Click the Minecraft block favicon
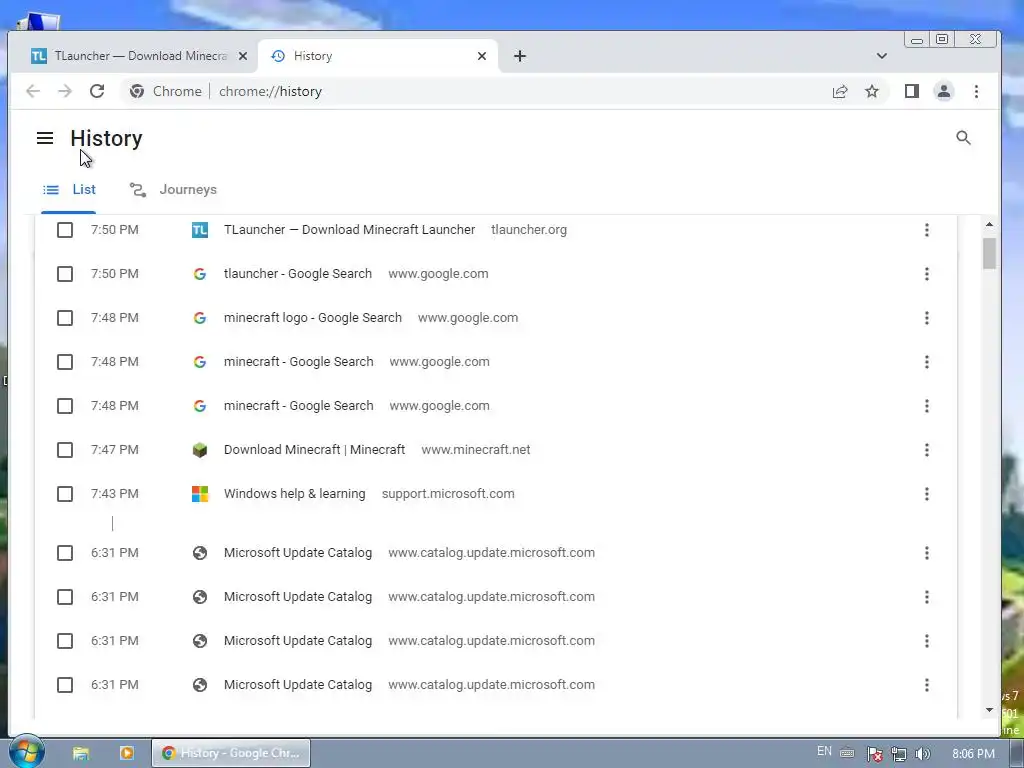1024x768 pixels. pos(200,450)
